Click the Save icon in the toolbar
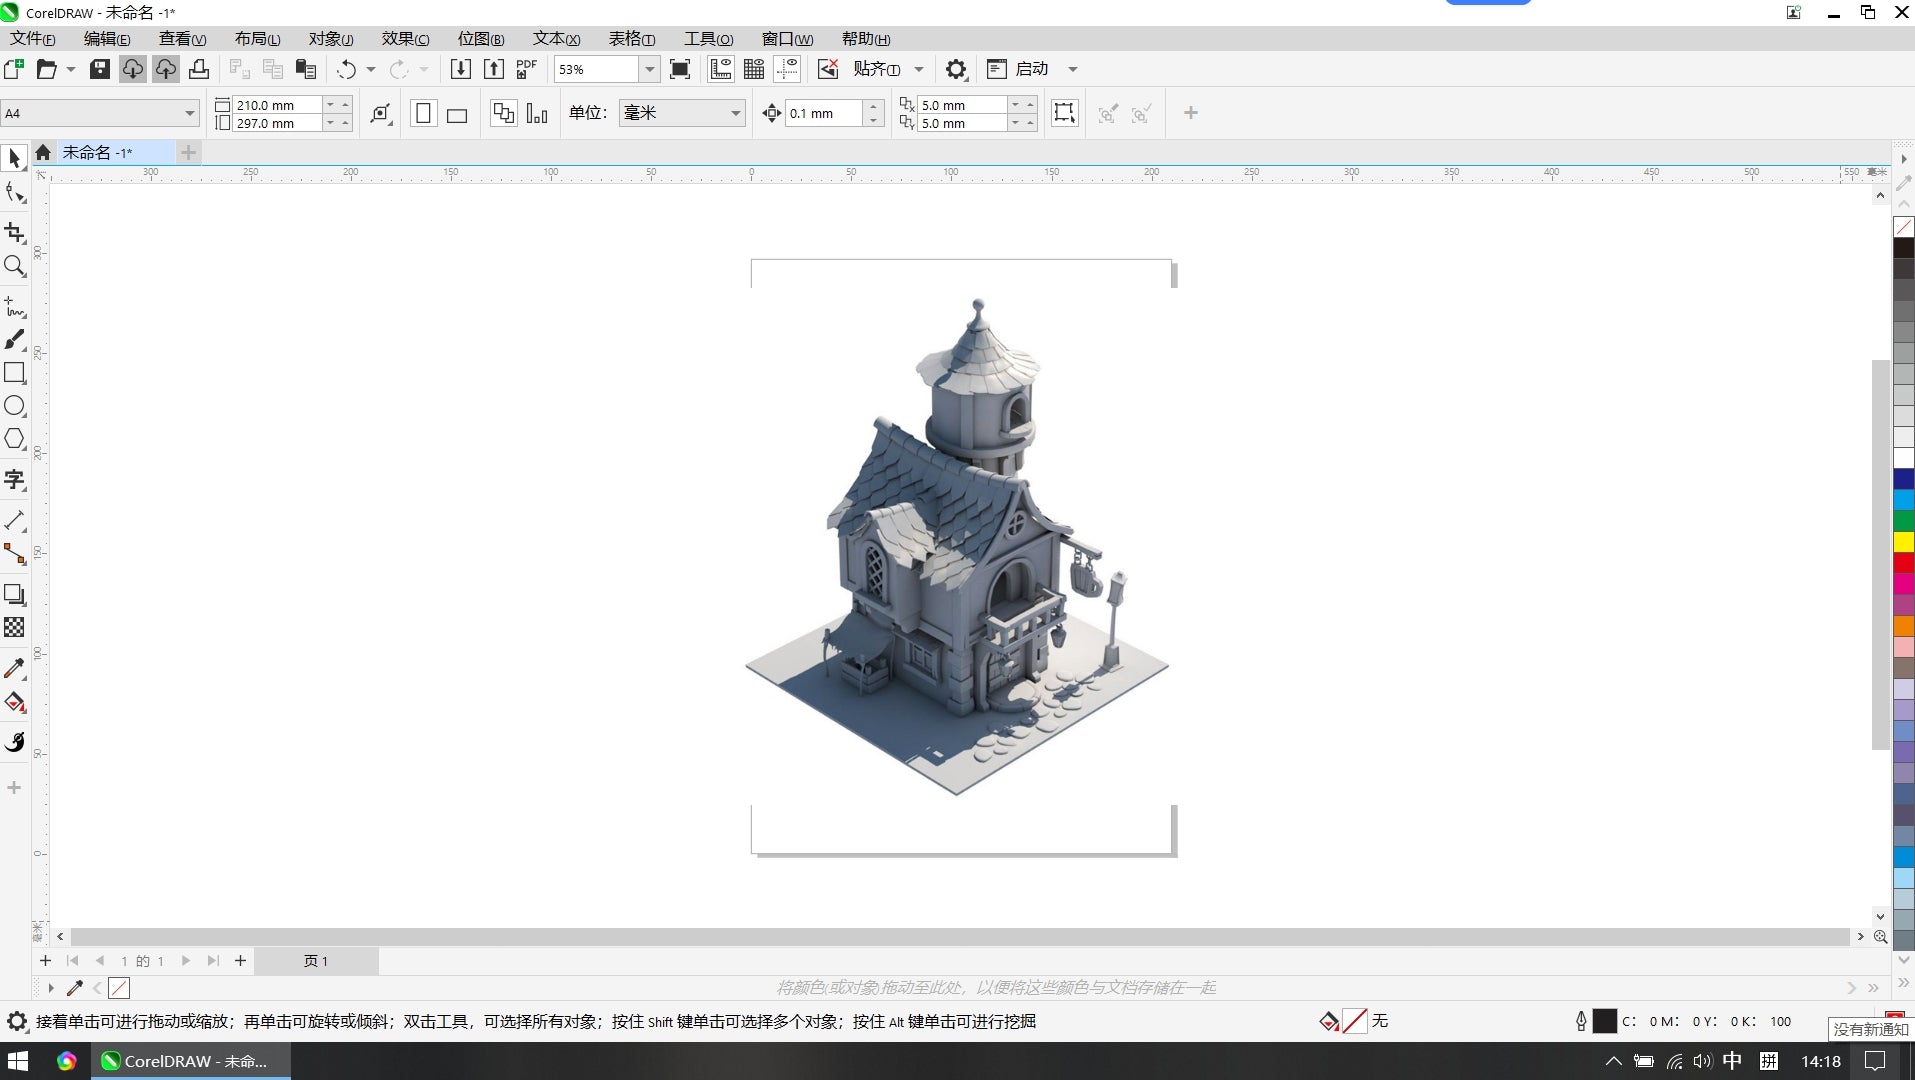This screenshot has height=1080, width=1915. click(99, 69)
